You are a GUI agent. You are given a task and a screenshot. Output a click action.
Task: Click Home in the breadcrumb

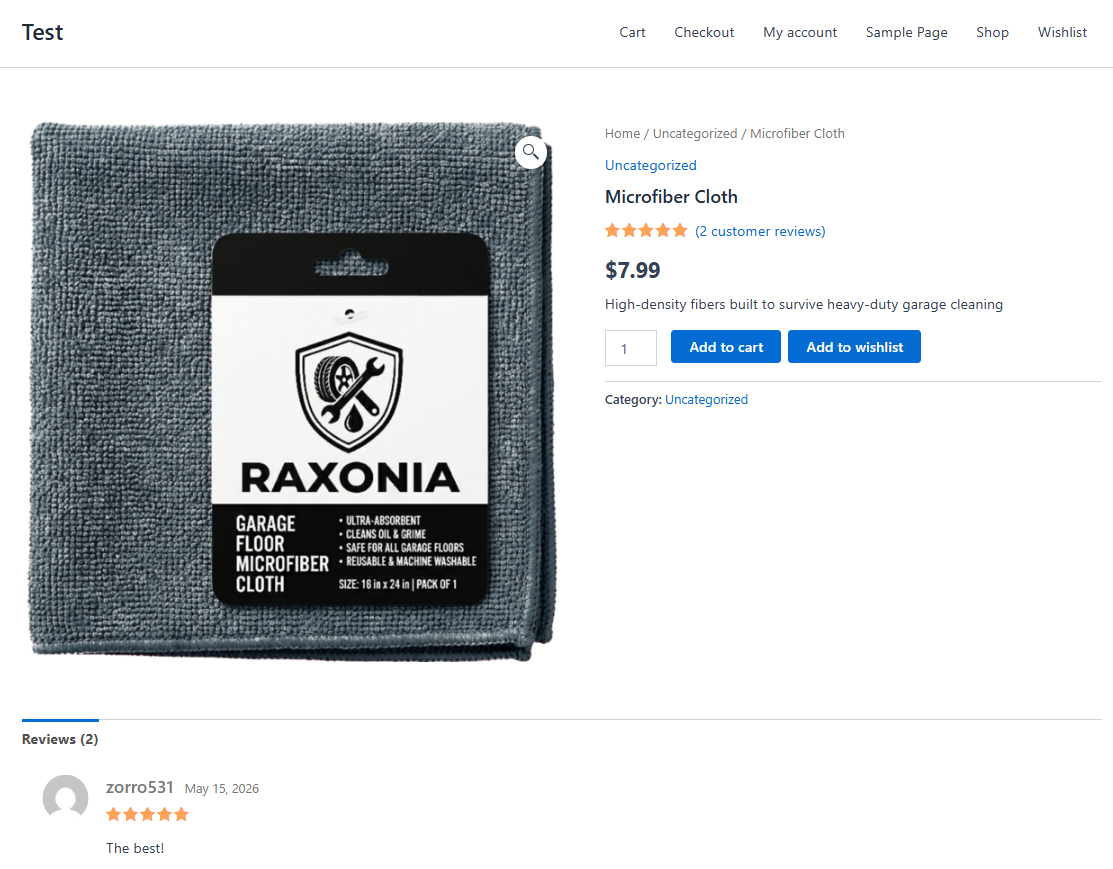(x=622, y=133)
